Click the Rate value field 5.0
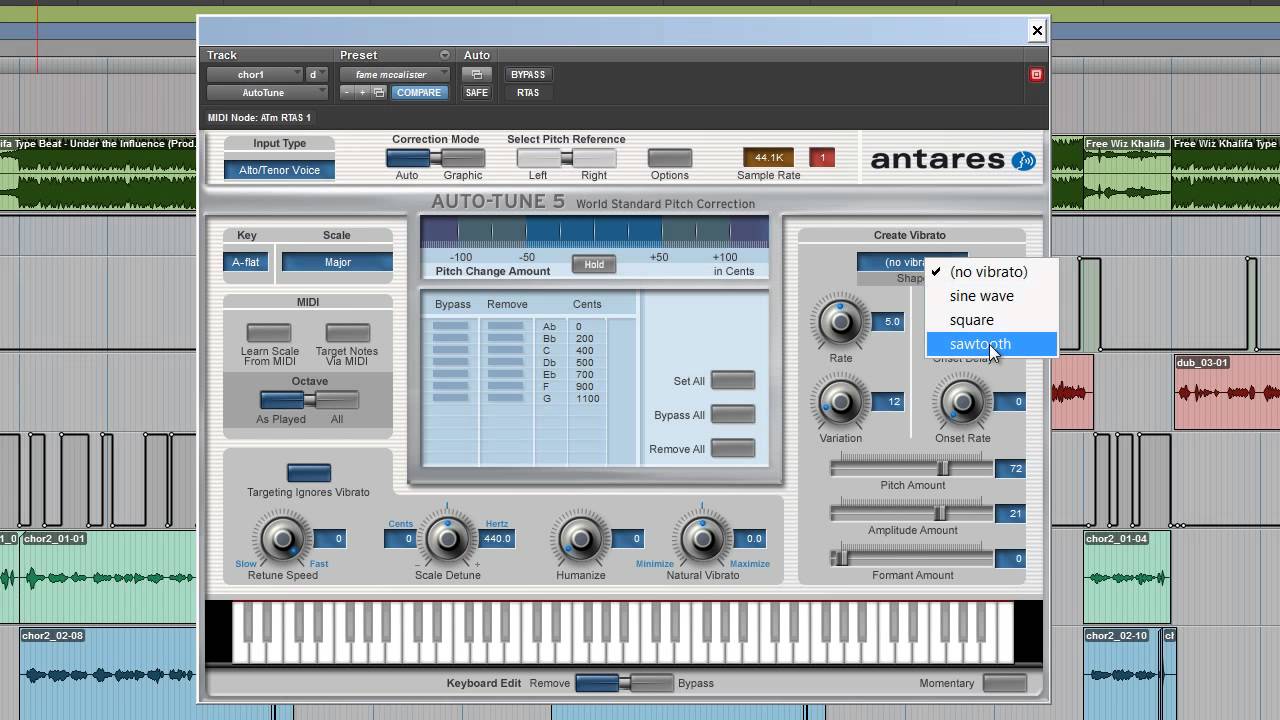Image resolution: width=1280 pixels, height=720 pixels. 889,321
